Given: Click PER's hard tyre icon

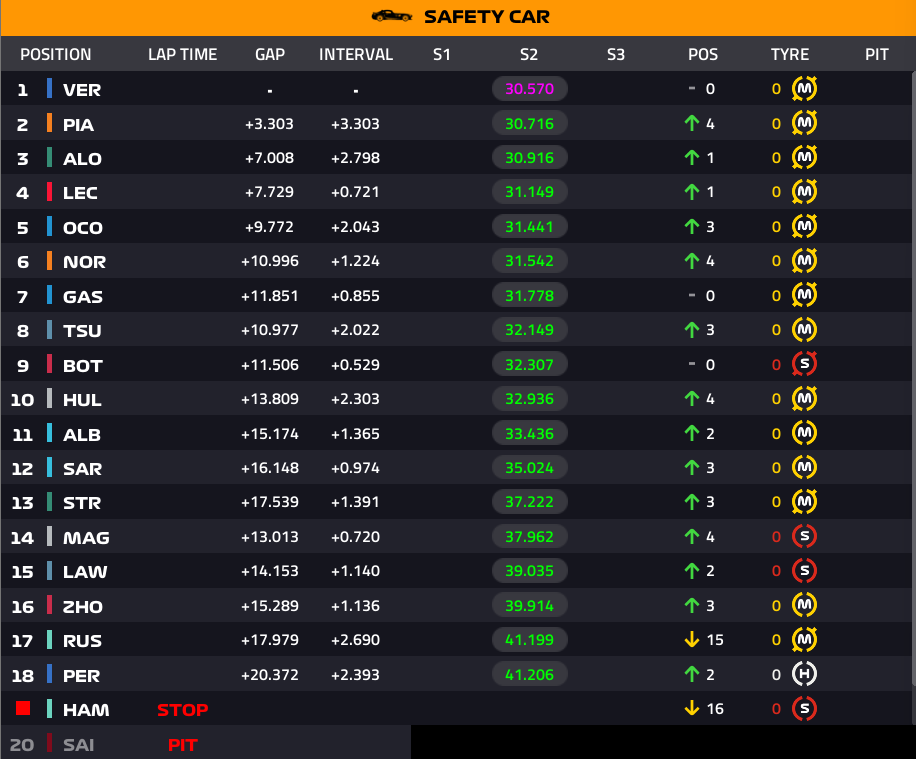Looking at the screenshot, I should tap(804, 674).
